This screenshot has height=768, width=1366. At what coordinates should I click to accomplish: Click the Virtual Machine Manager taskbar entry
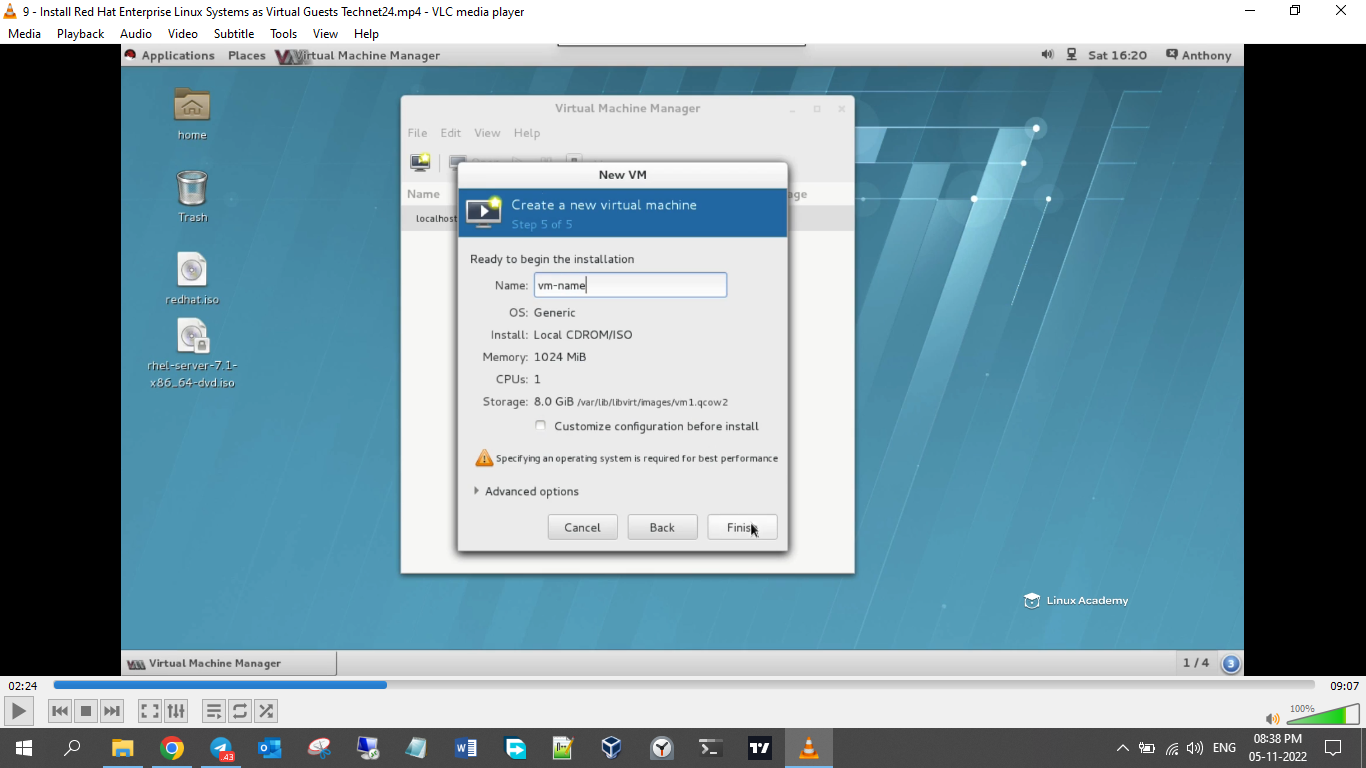[x=230, y=663]
